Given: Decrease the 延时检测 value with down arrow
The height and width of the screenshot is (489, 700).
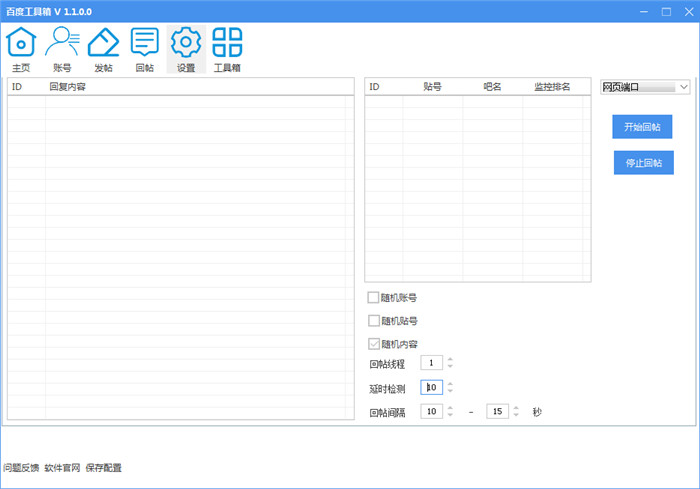Looking at the screenshot, I should pos(450,391).
